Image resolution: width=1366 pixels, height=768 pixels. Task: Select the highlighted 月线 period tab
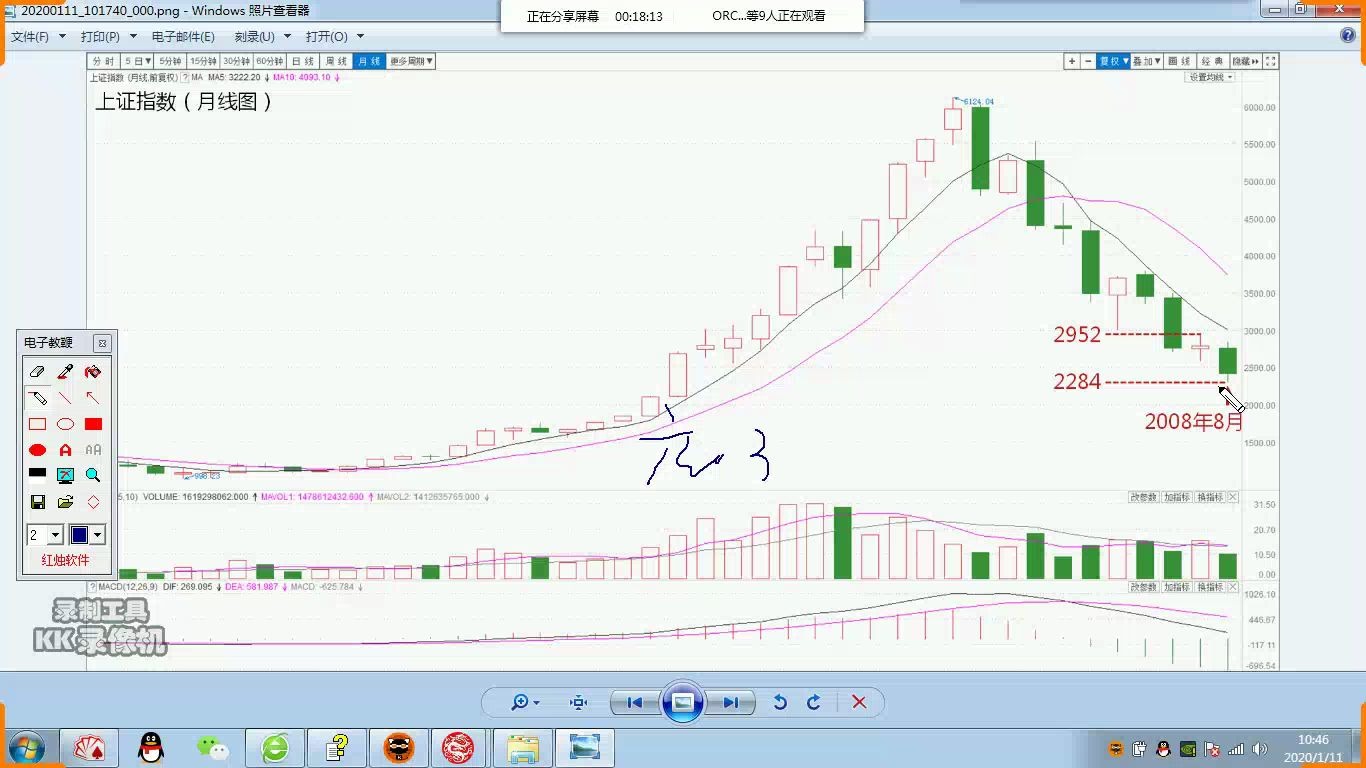click(x=369, y=61)
